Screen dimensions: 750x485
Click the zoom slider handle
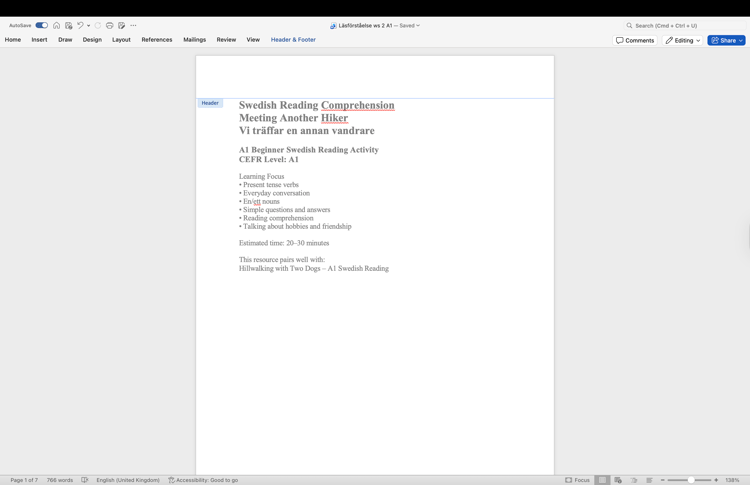691,480
